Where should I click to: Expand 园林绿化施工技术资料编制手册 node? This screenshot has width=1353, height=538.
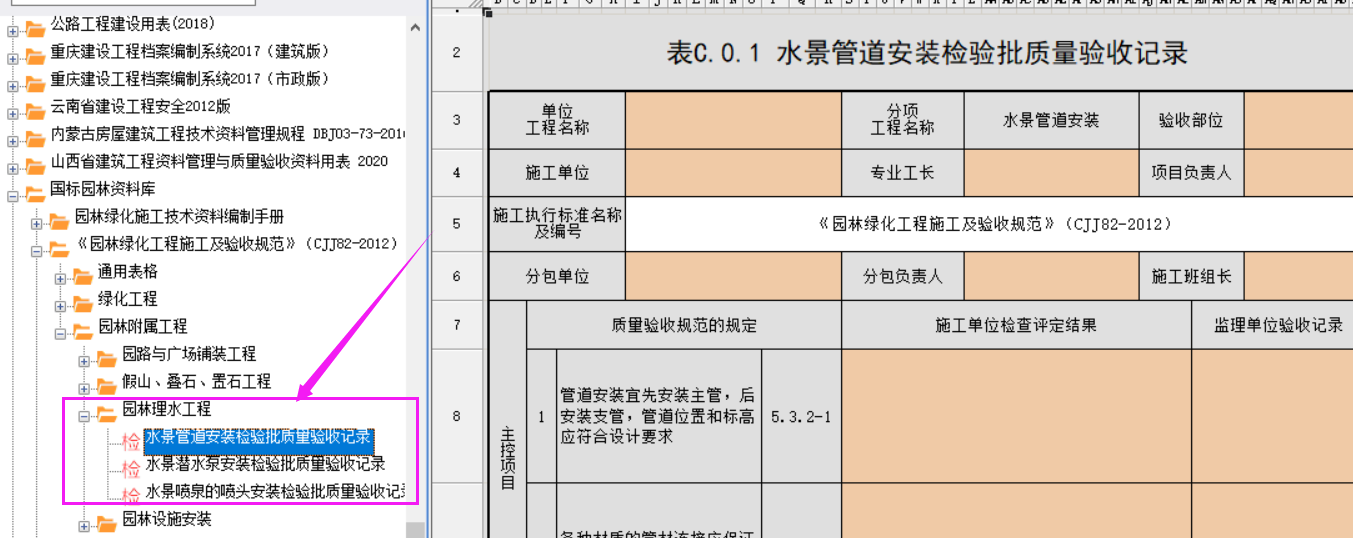37,223
